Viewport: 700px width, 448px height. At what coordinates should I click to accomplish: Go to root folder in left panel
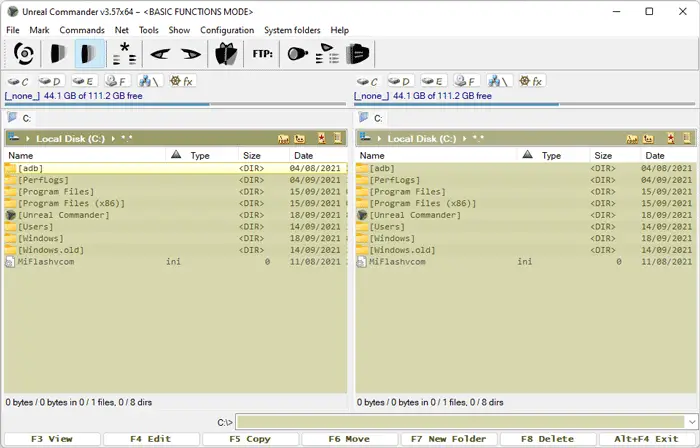coord(283,139)
